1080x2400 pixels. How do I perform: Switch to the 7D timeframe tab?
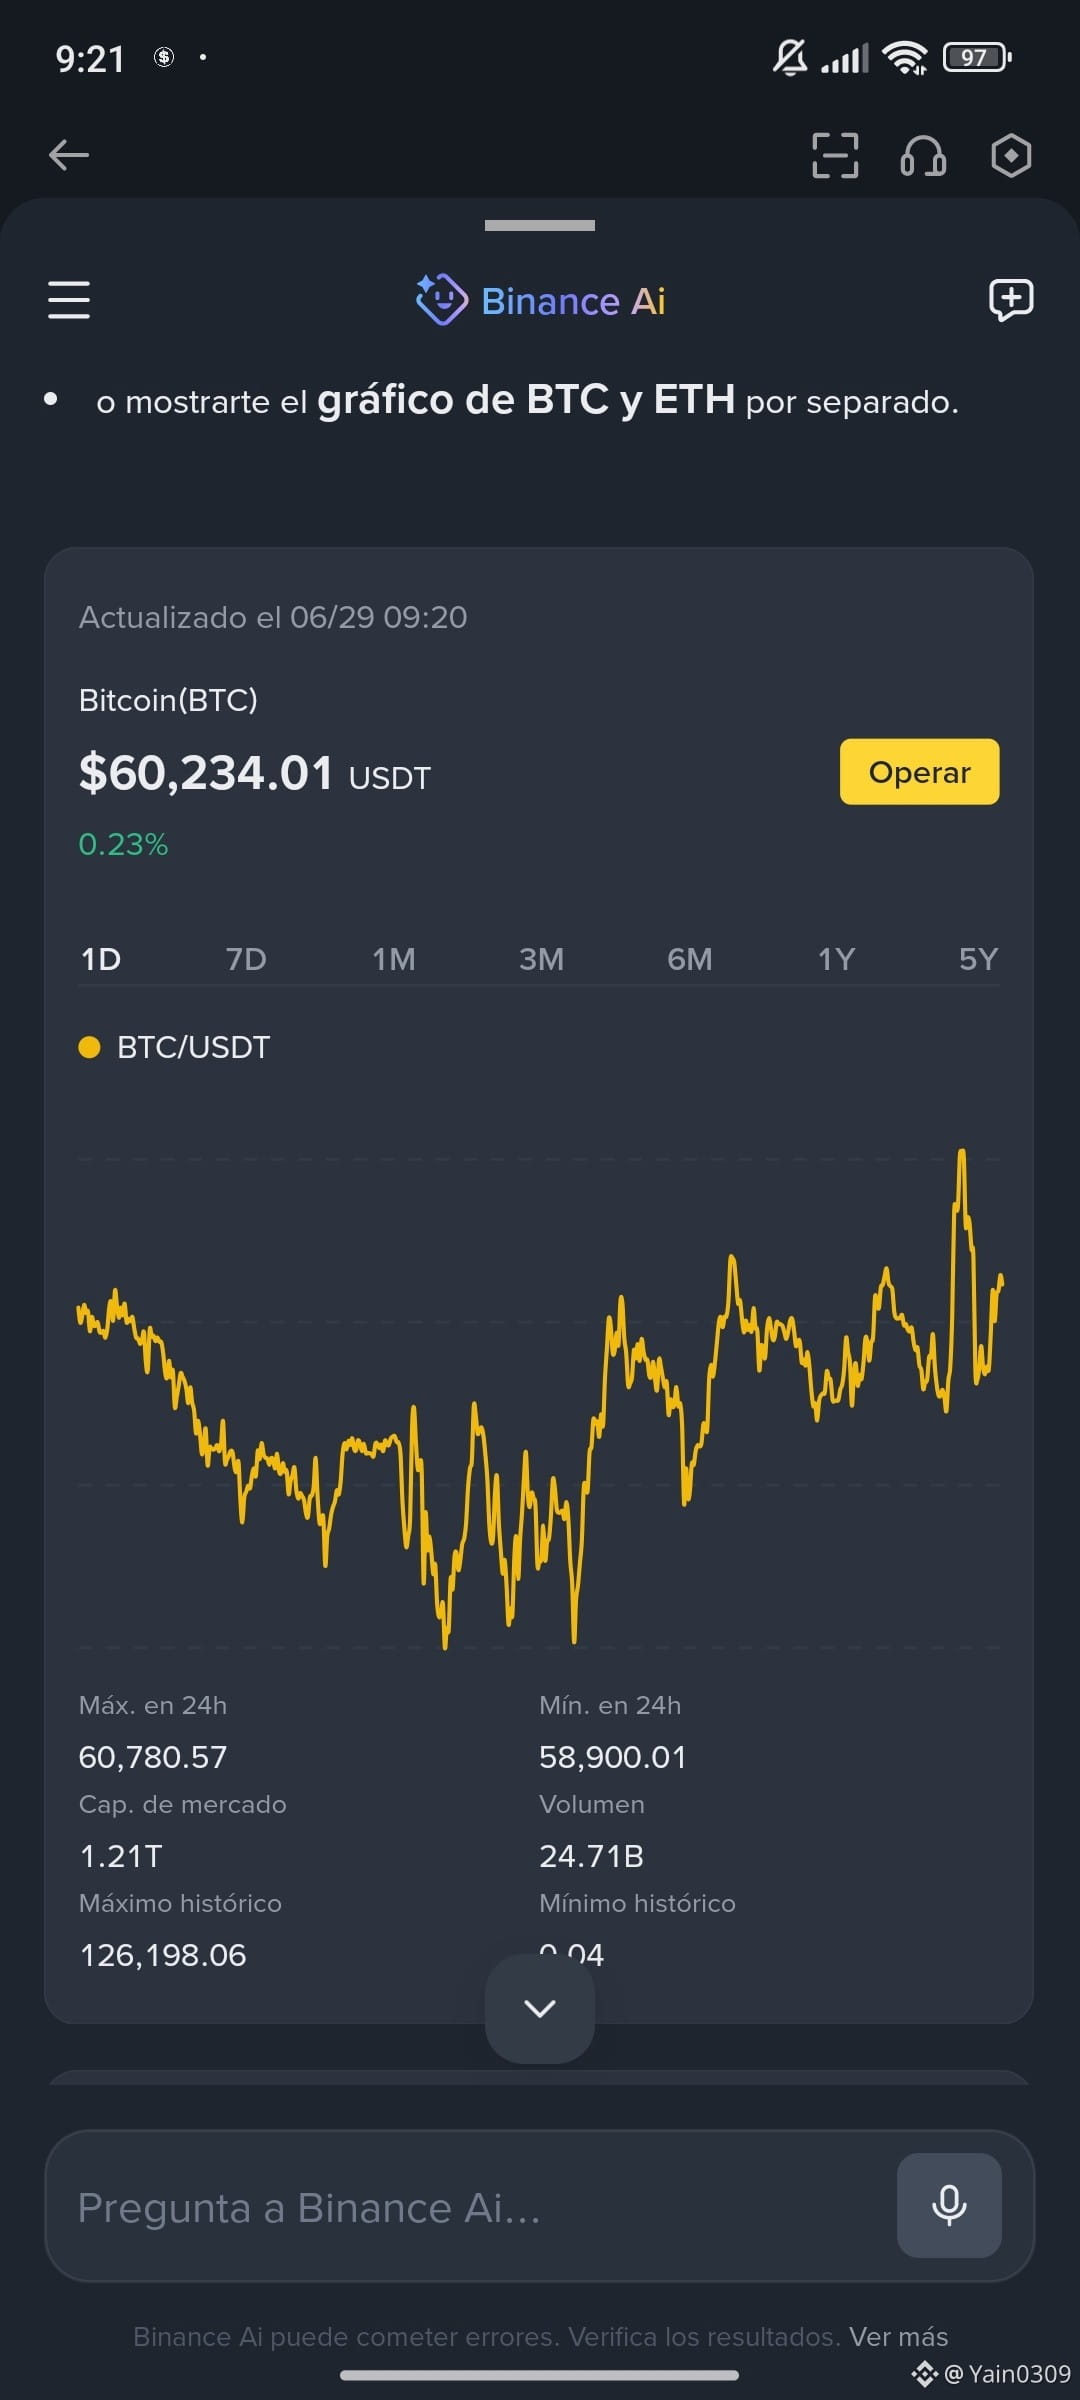pyautogui.click(x=246, y=959)
